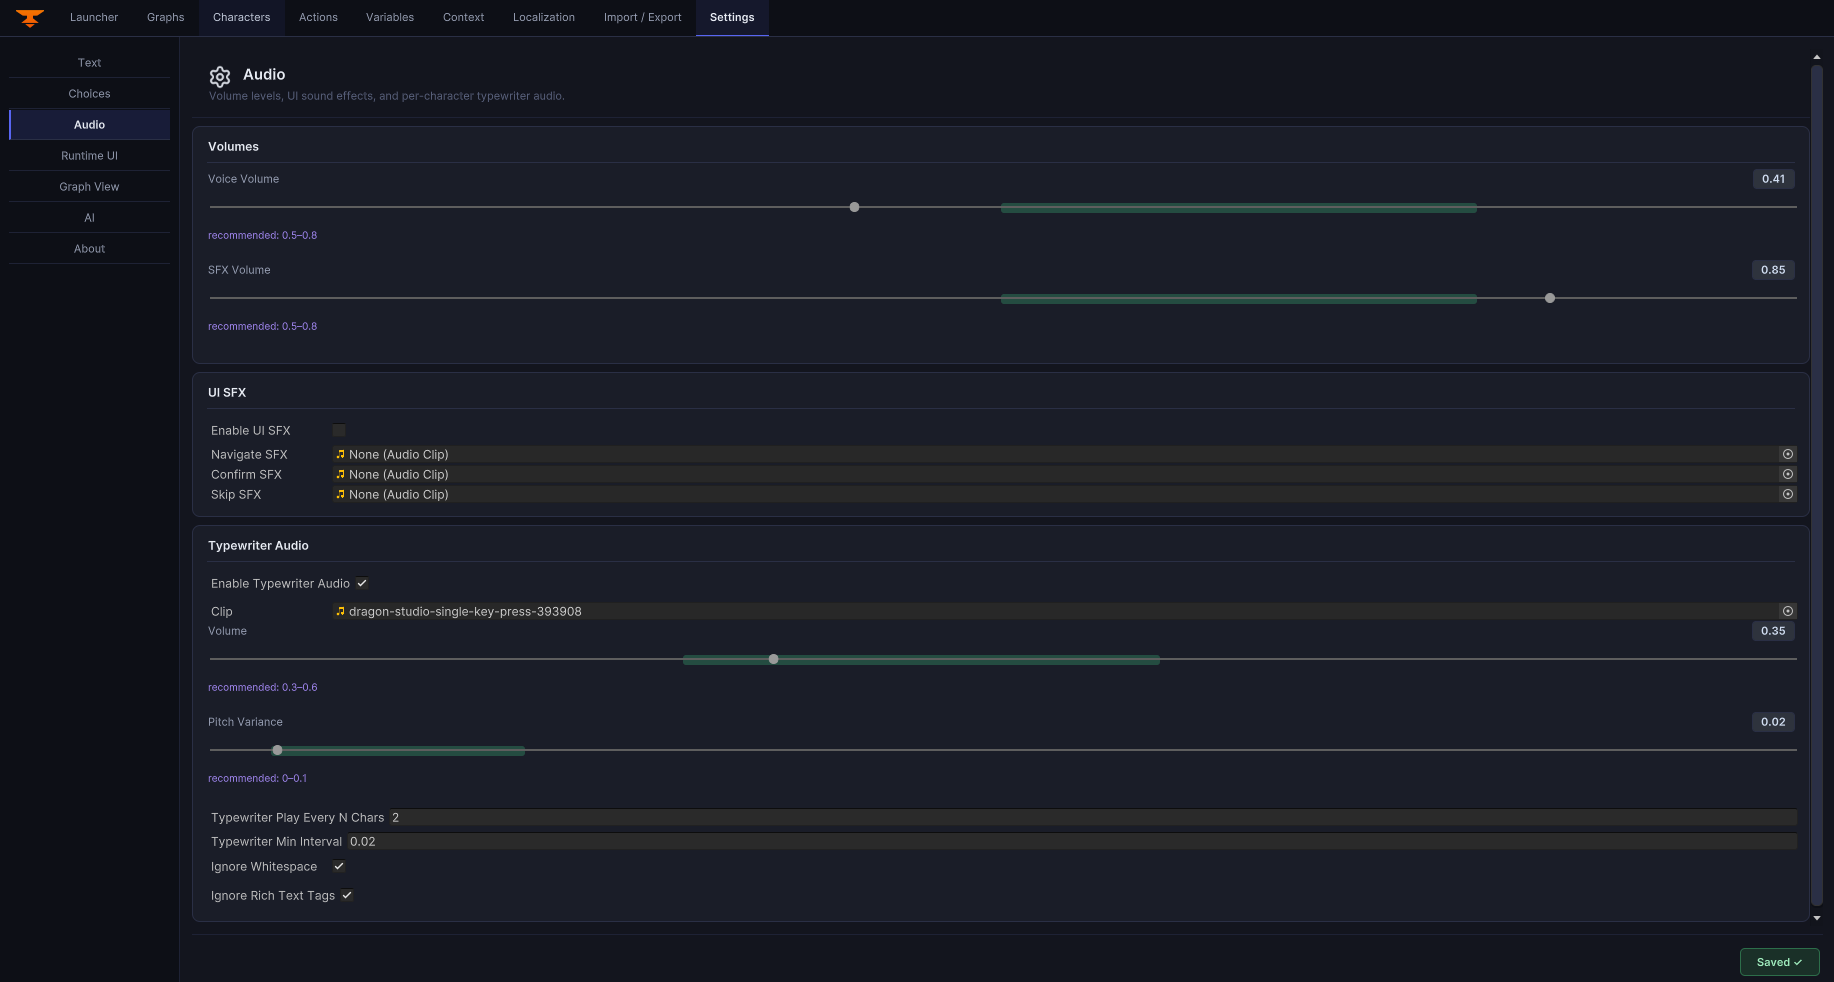
Task: Click the Voice Volume value field 0.41
Action: (1773, 179)
